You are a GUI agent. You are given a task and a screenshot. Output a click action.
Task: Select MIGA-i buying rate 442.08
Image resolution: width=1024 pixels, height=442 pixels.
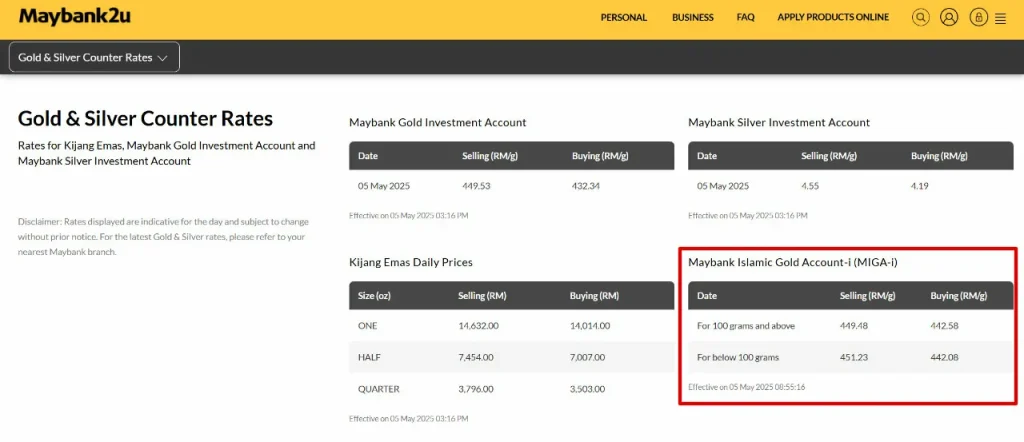(x=944, y=357)
